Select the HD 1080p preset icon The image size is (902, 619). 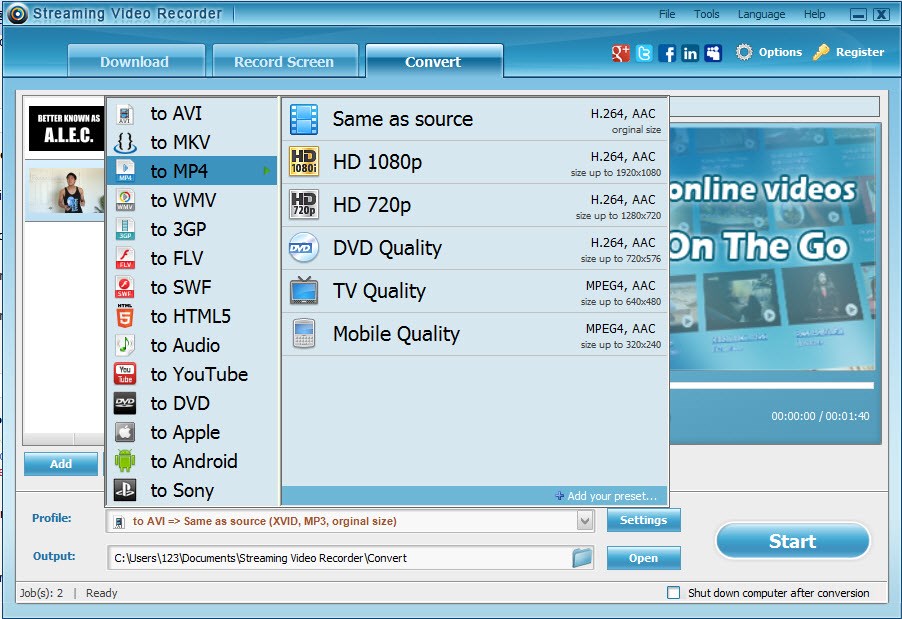pos(304,162)
